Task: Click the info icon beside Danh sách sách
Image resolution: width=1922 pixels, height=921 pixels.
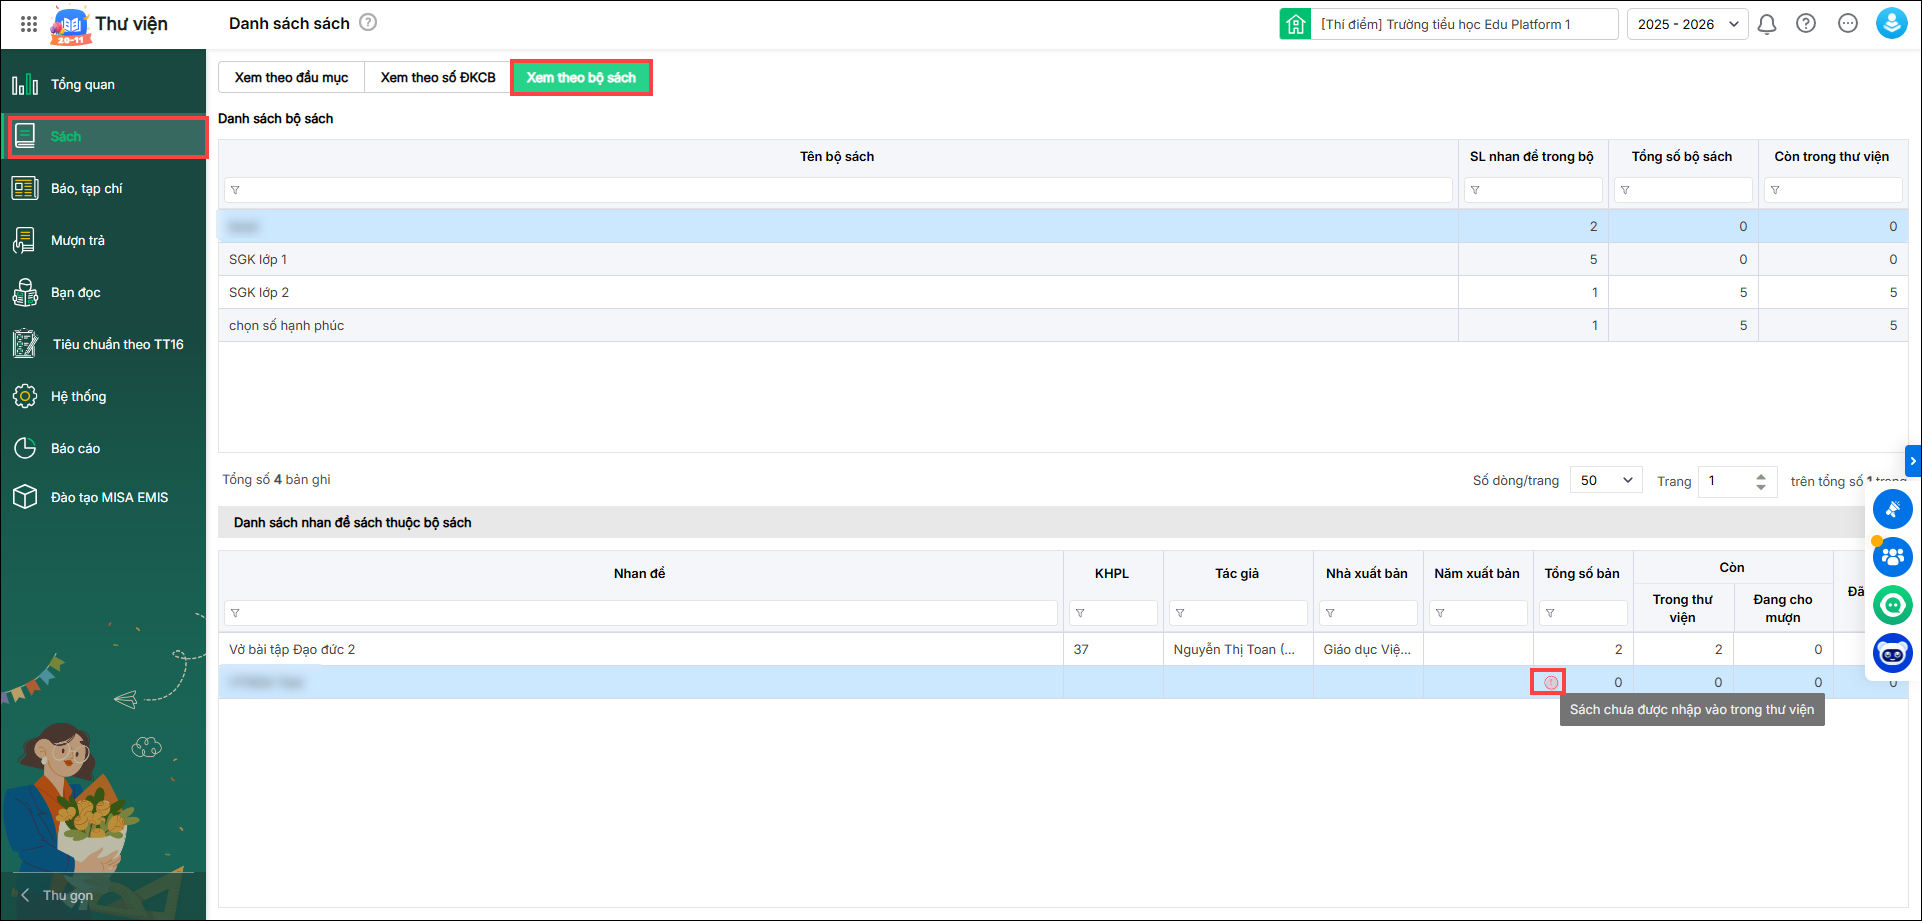Action: pos(368,23)
